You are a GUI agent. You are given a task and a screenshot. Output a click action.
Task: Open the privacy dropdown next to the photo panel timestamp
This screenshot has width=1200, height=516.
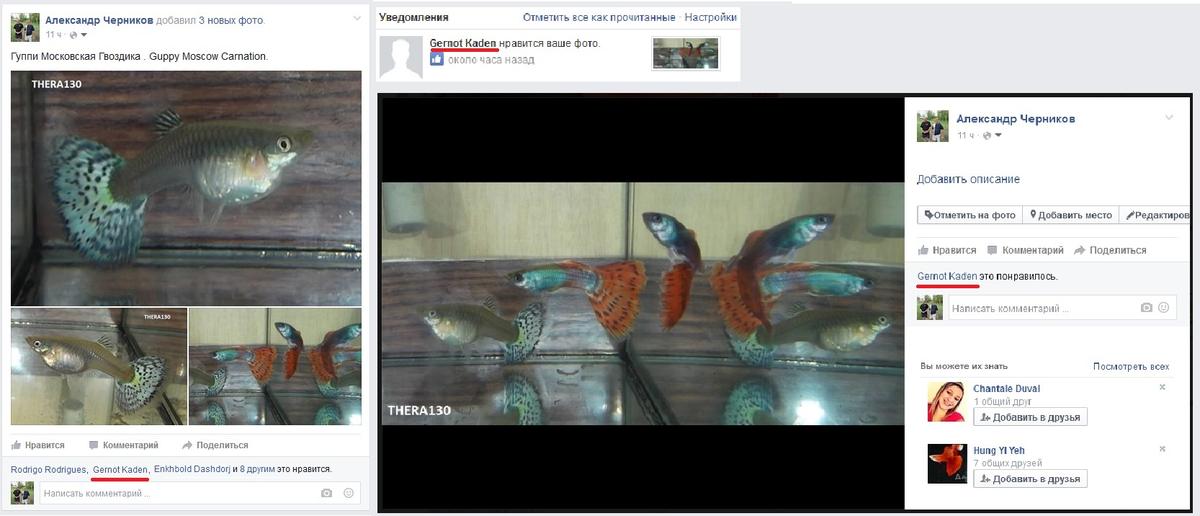pyautogui.click(x=992, y=135)
